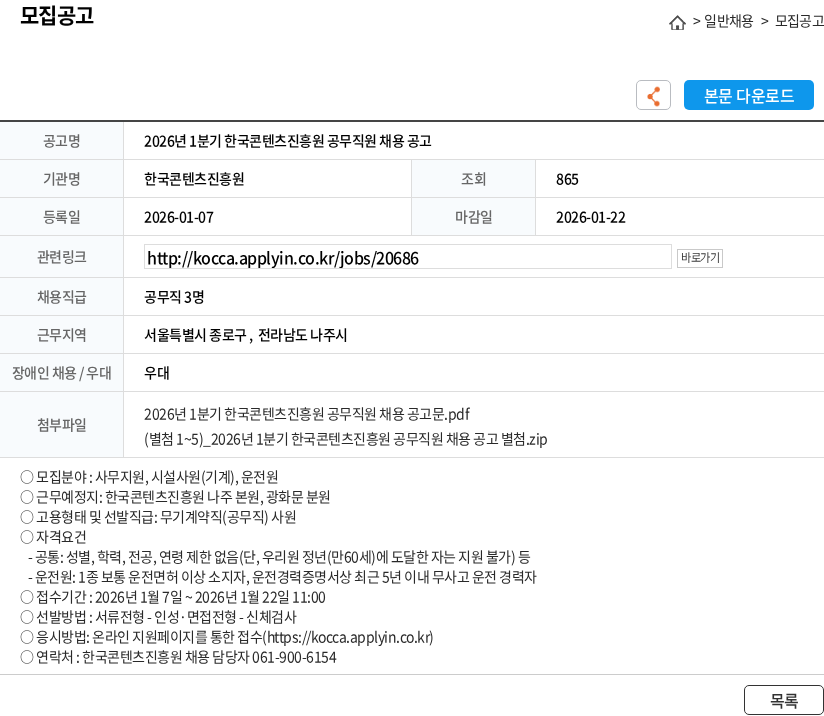Click the announcement title 2026년 1분기 공무직원 채용 공고
Viewport: 824px width, 716px height.
[x=287, y=141]
